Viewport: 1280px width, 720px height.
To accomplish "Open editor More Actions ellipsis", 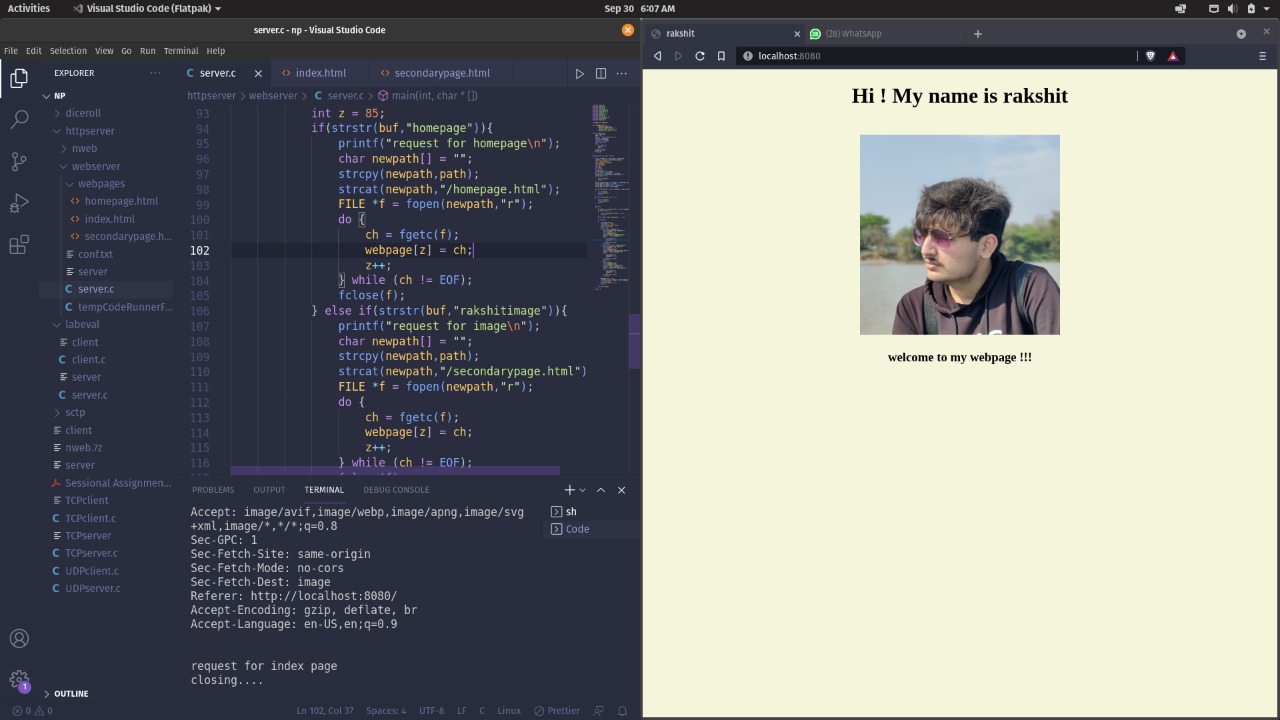I will [622, 73].
